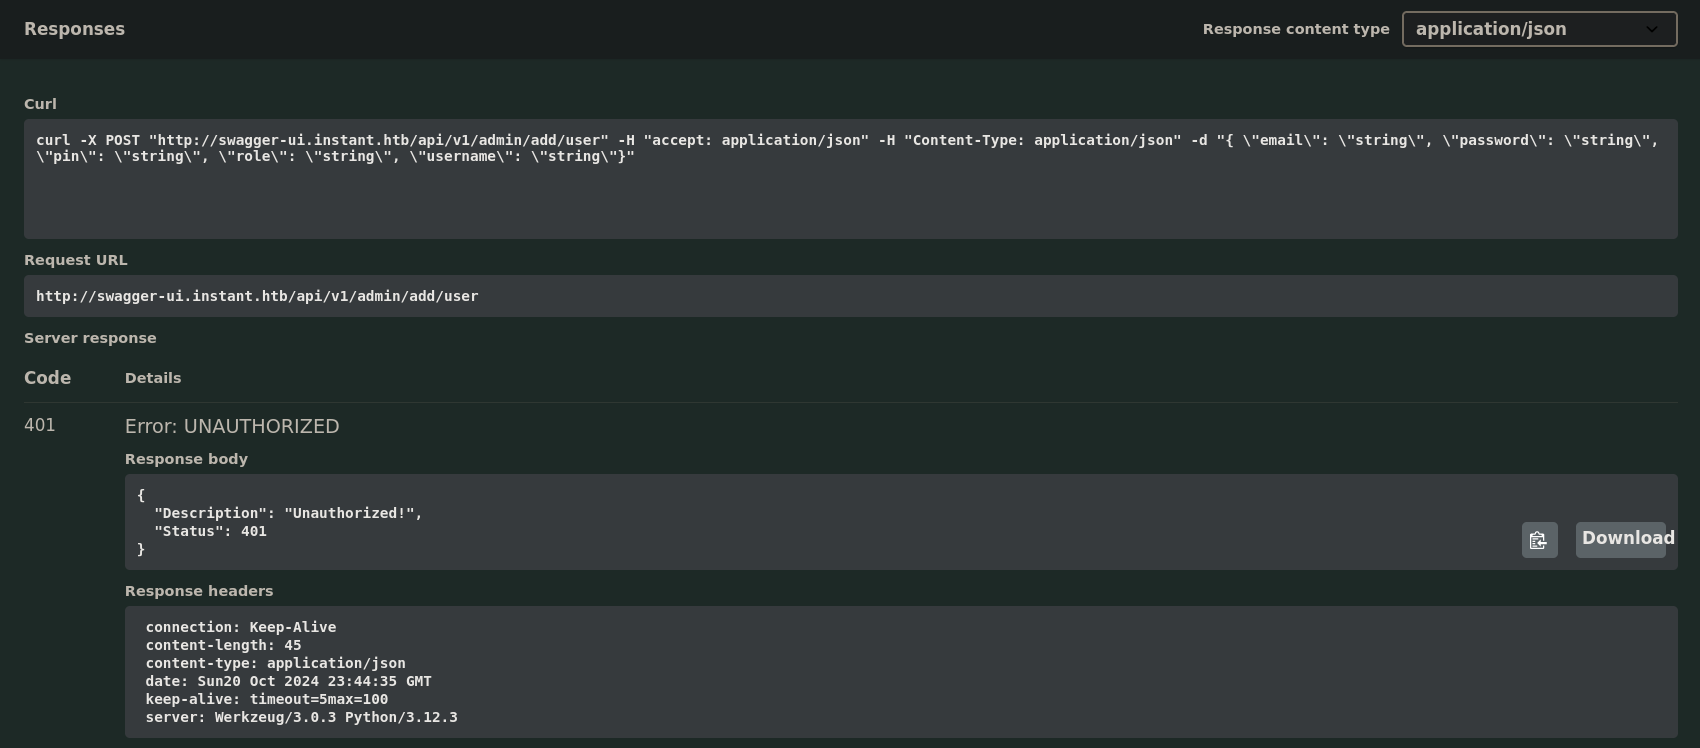The height and width of the screenshot is (748, 1700).
Task: Click the "Description": "Unauthorized!" line
Action: pos(288,513)
